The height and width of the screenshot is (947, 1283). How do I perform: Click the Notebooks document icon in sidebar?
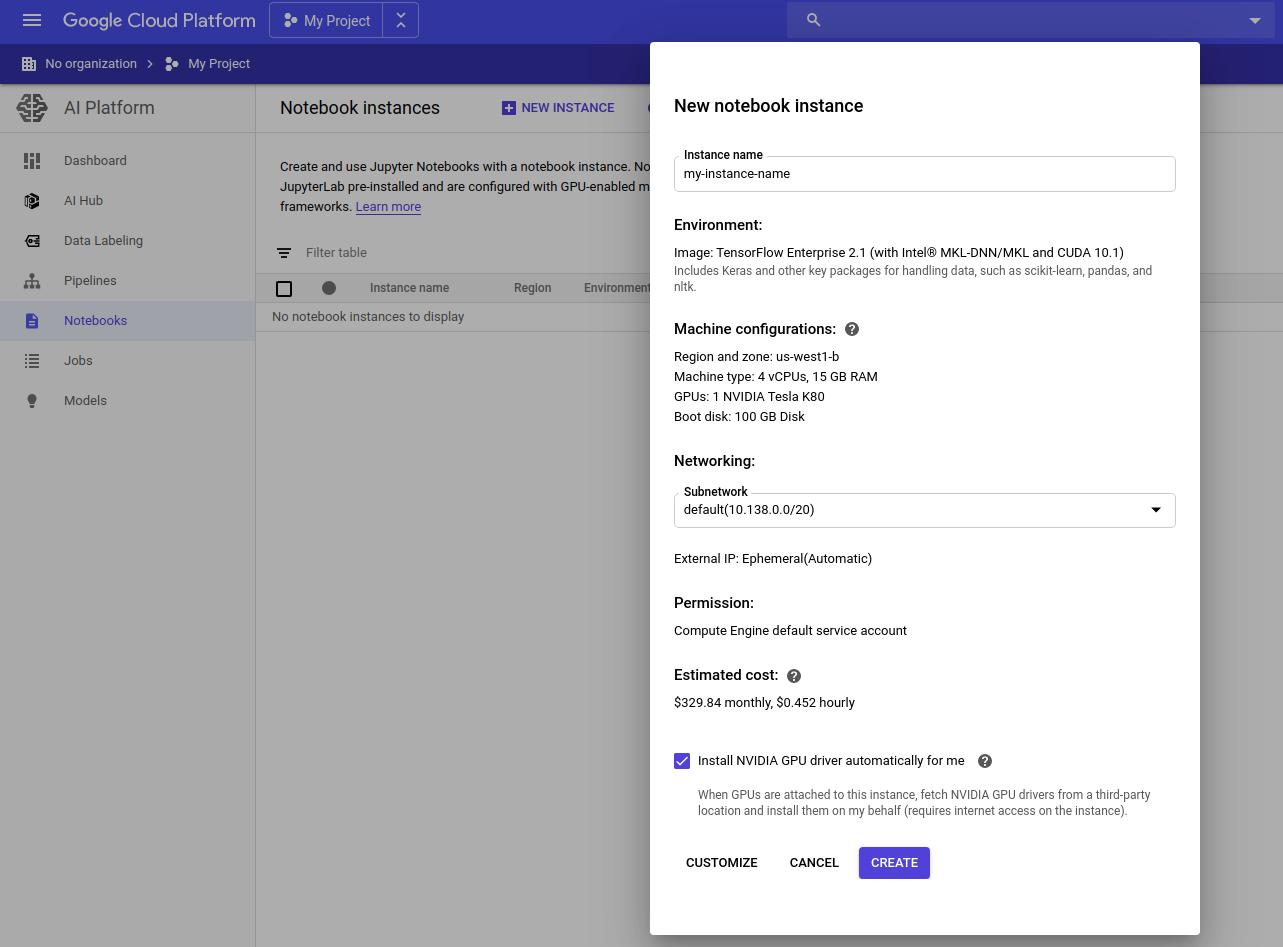tap(32, 321)
